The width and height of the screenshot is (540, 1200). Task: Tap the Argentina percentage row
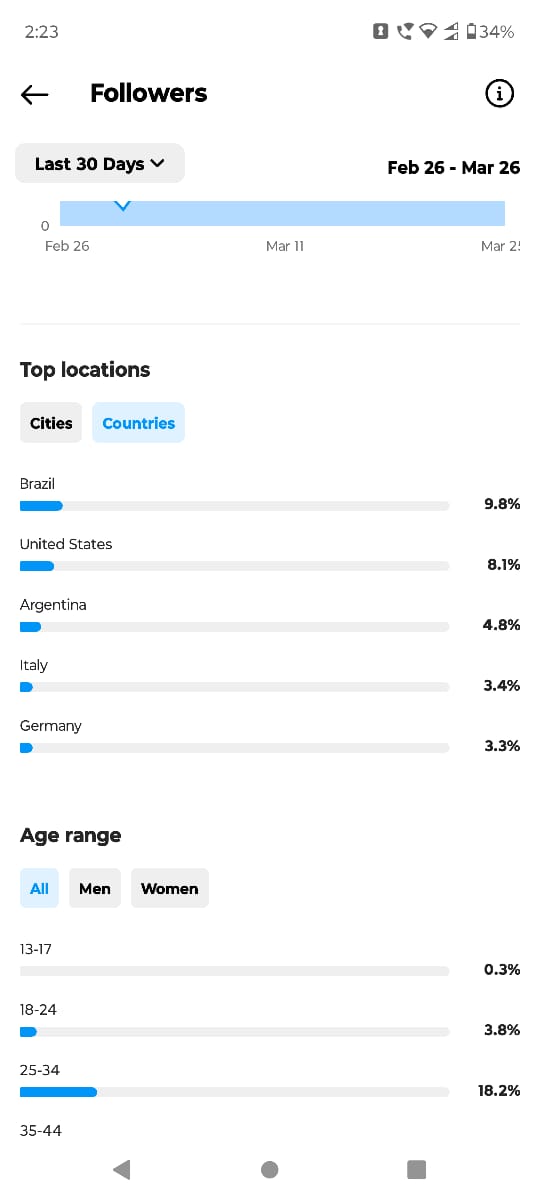(x=270, y=616)
